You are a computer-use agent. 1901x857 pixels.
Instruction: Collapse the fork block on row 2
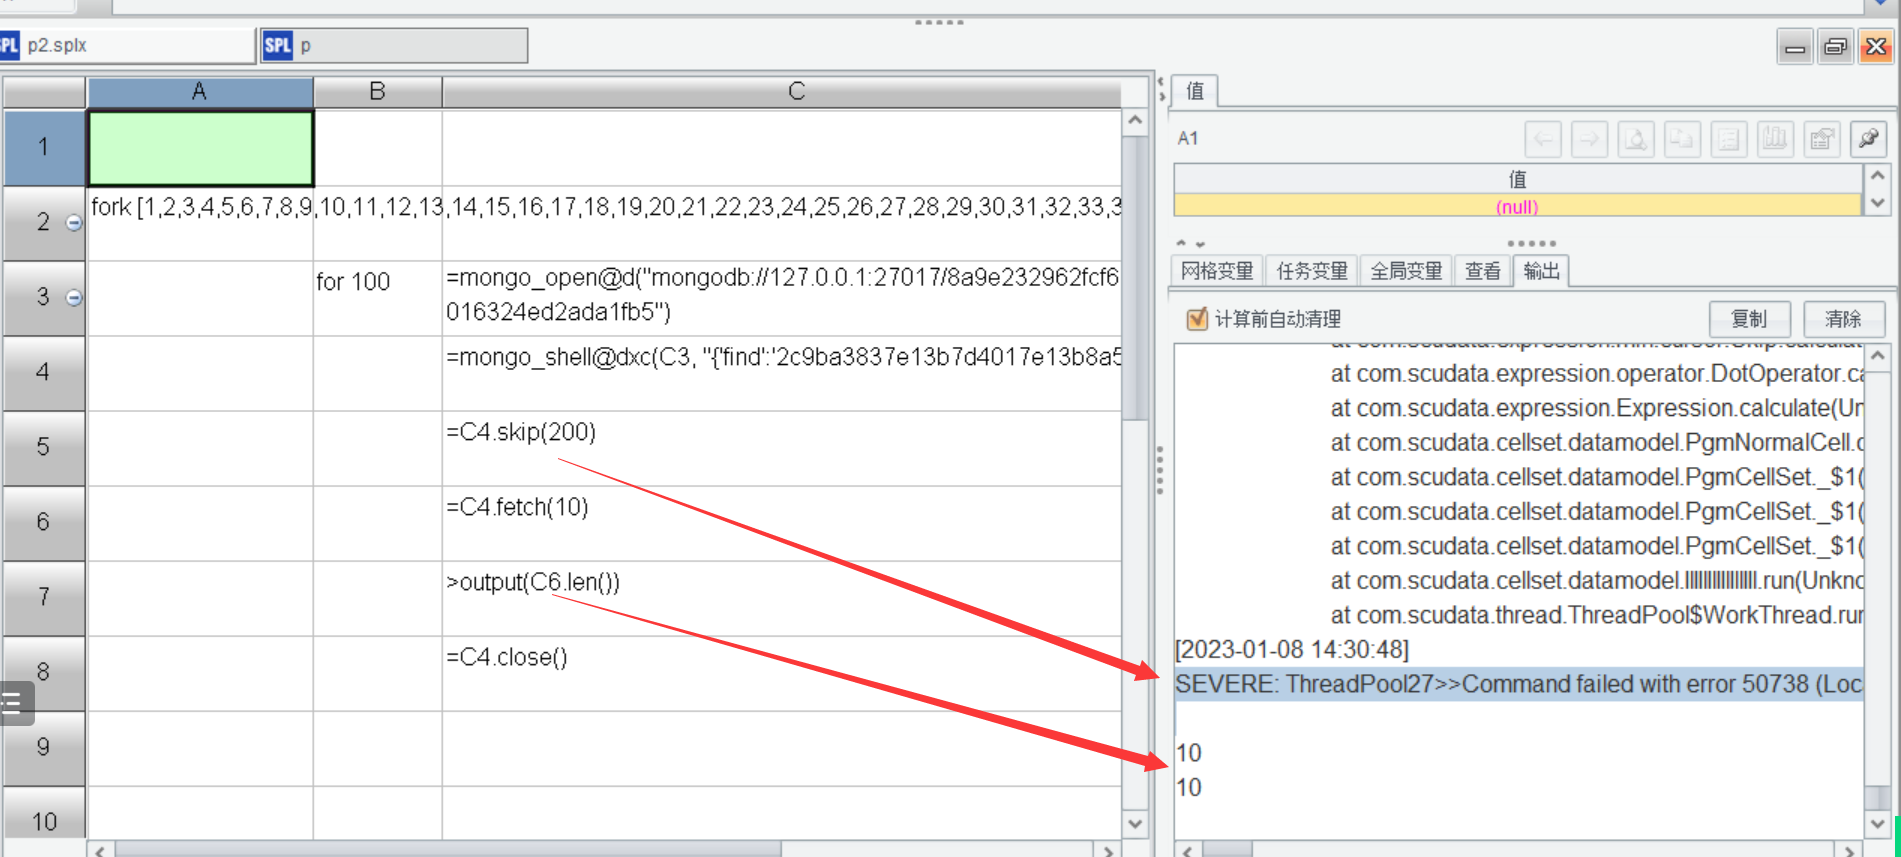[x=74, y=222]
